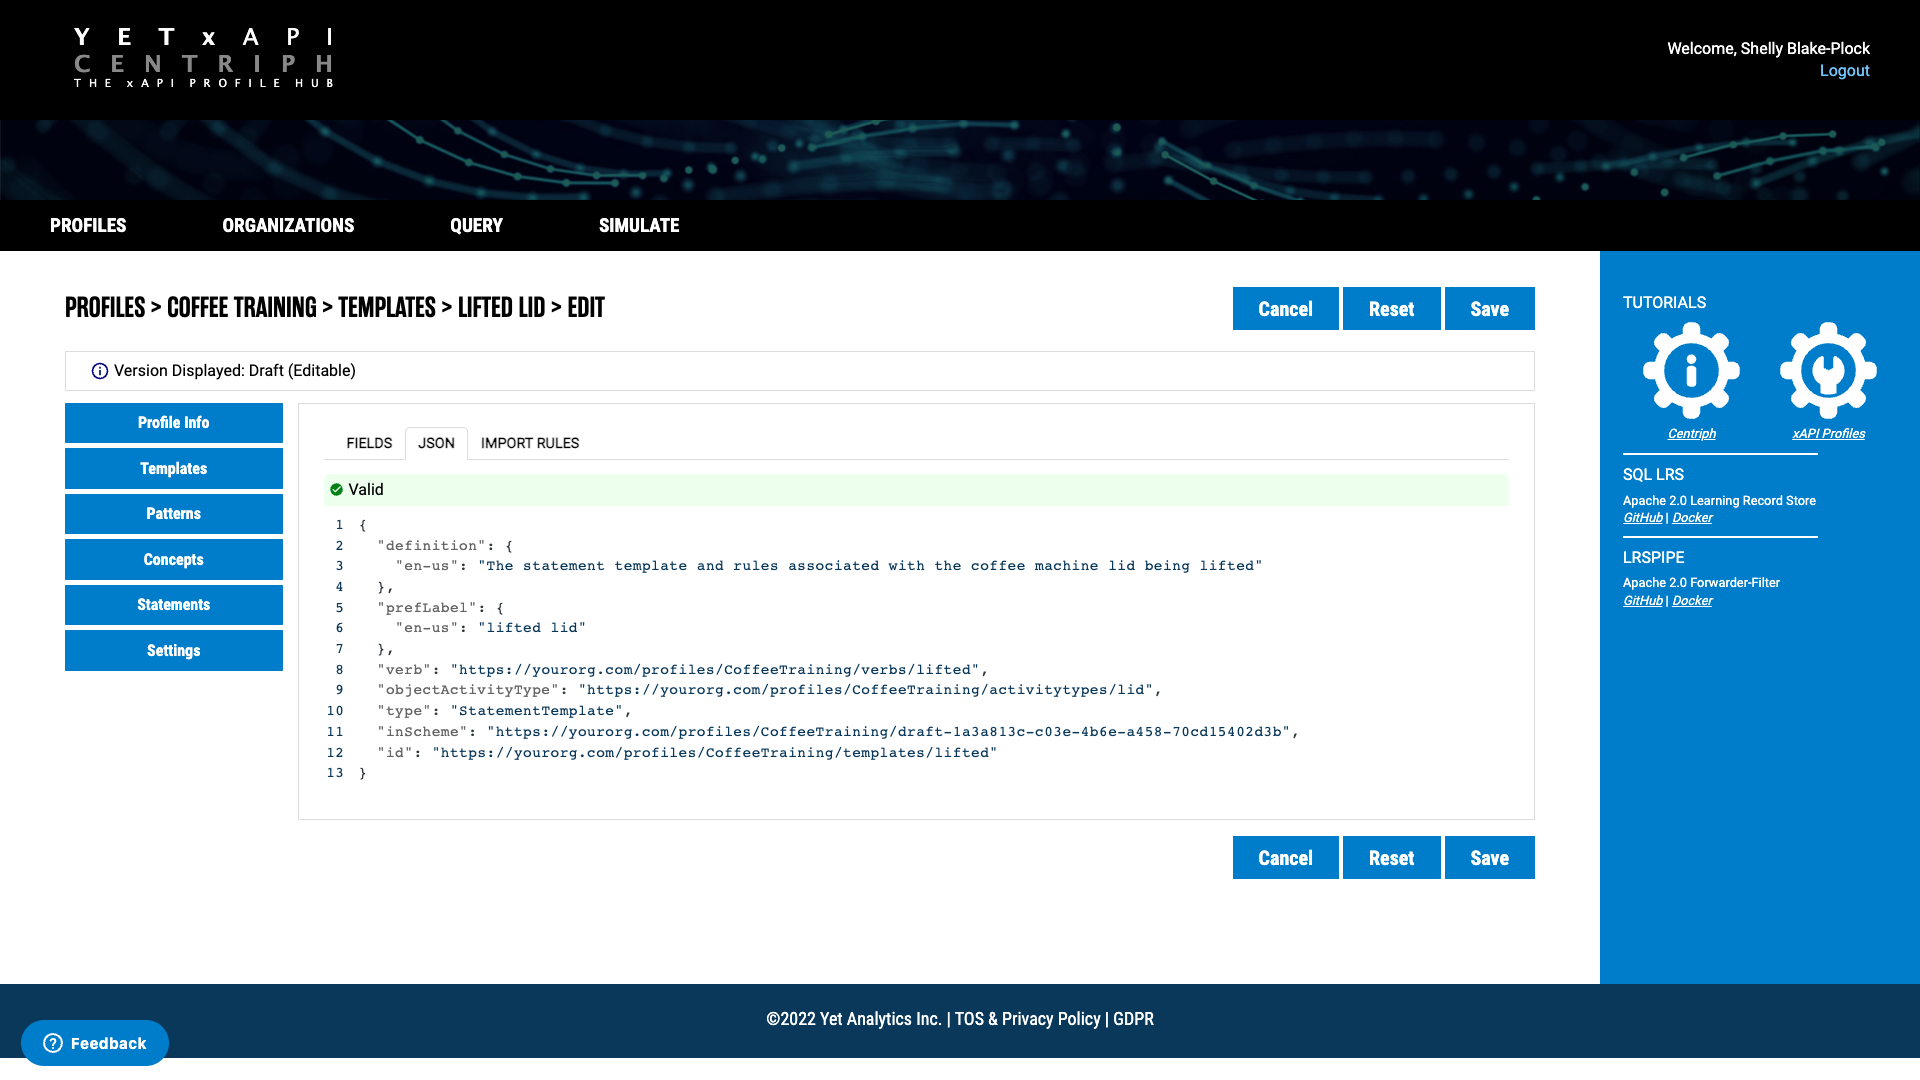1920x1080 pixels.
Task: Click the xAPI Profiles wrench gear icon
Action: point(1828,370)
